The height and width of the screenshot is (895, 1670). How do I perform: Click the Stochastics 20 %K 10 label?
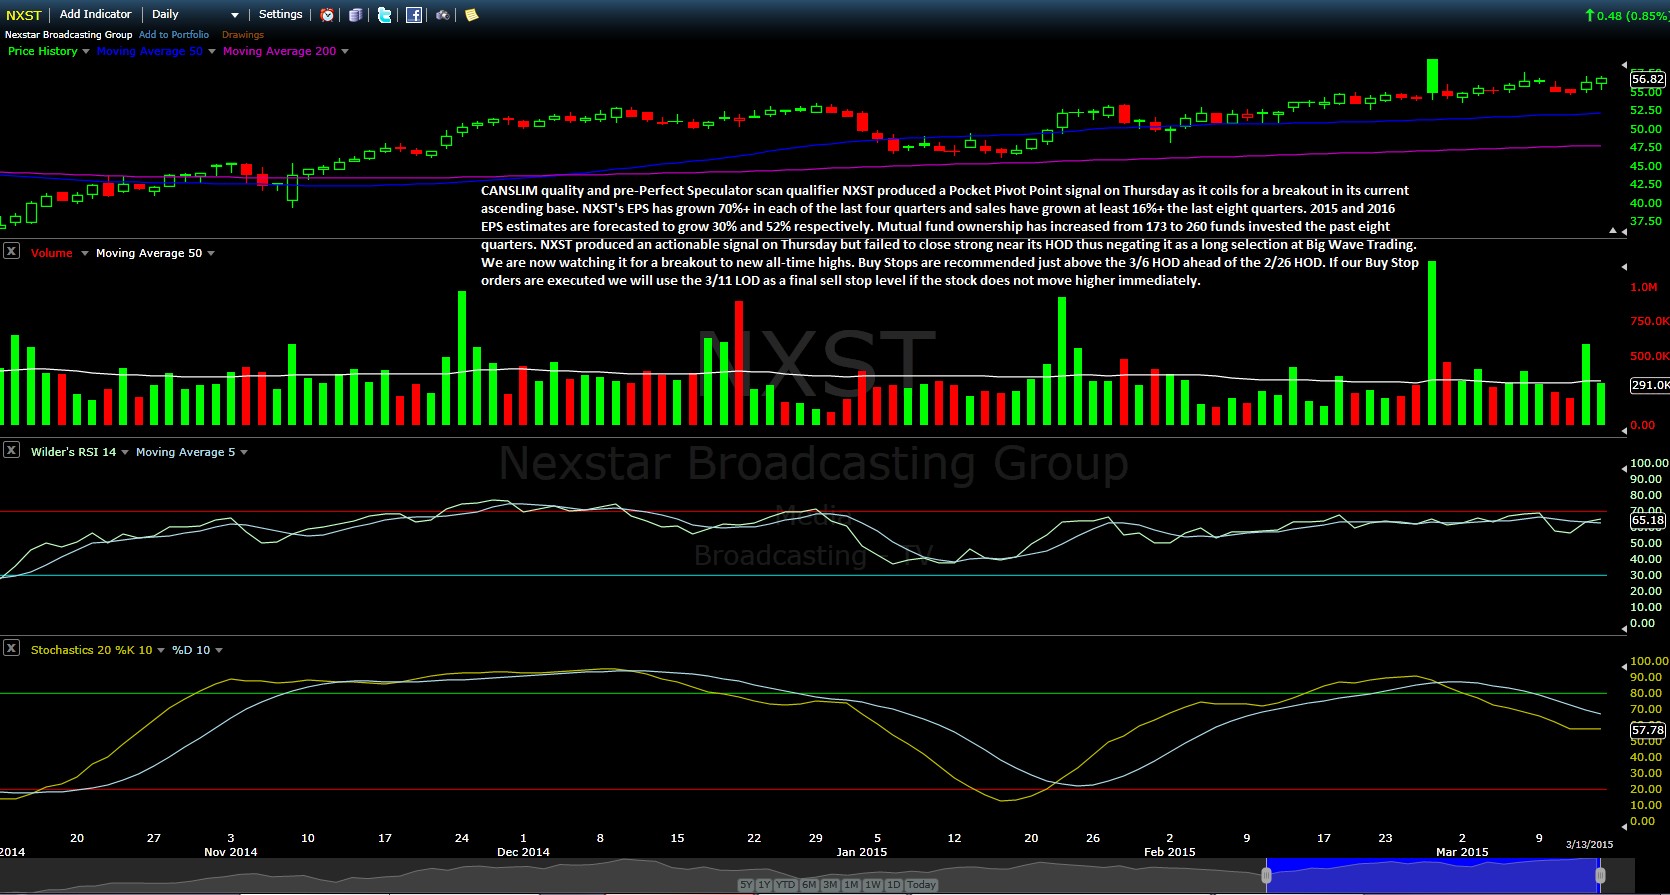pos(91,650)
